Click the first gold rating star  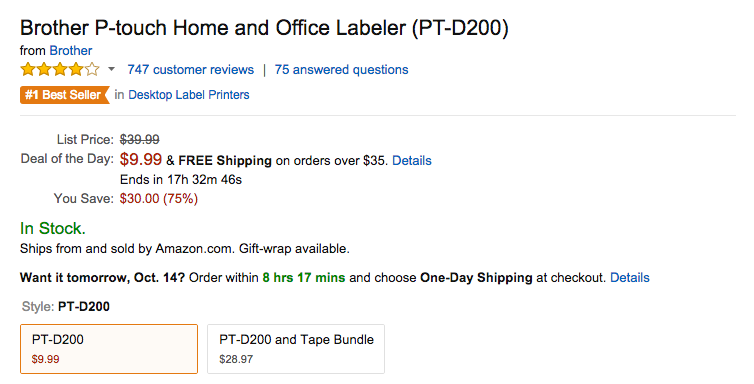(28, 70)
